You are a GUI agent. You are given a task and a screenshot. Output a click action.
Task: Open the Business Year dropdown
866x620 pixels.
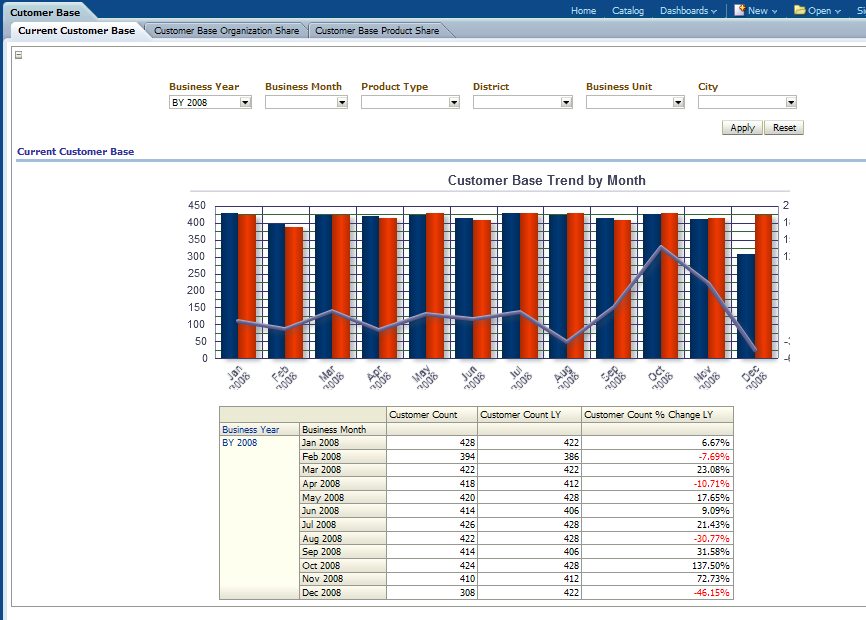tap(245, 102)
